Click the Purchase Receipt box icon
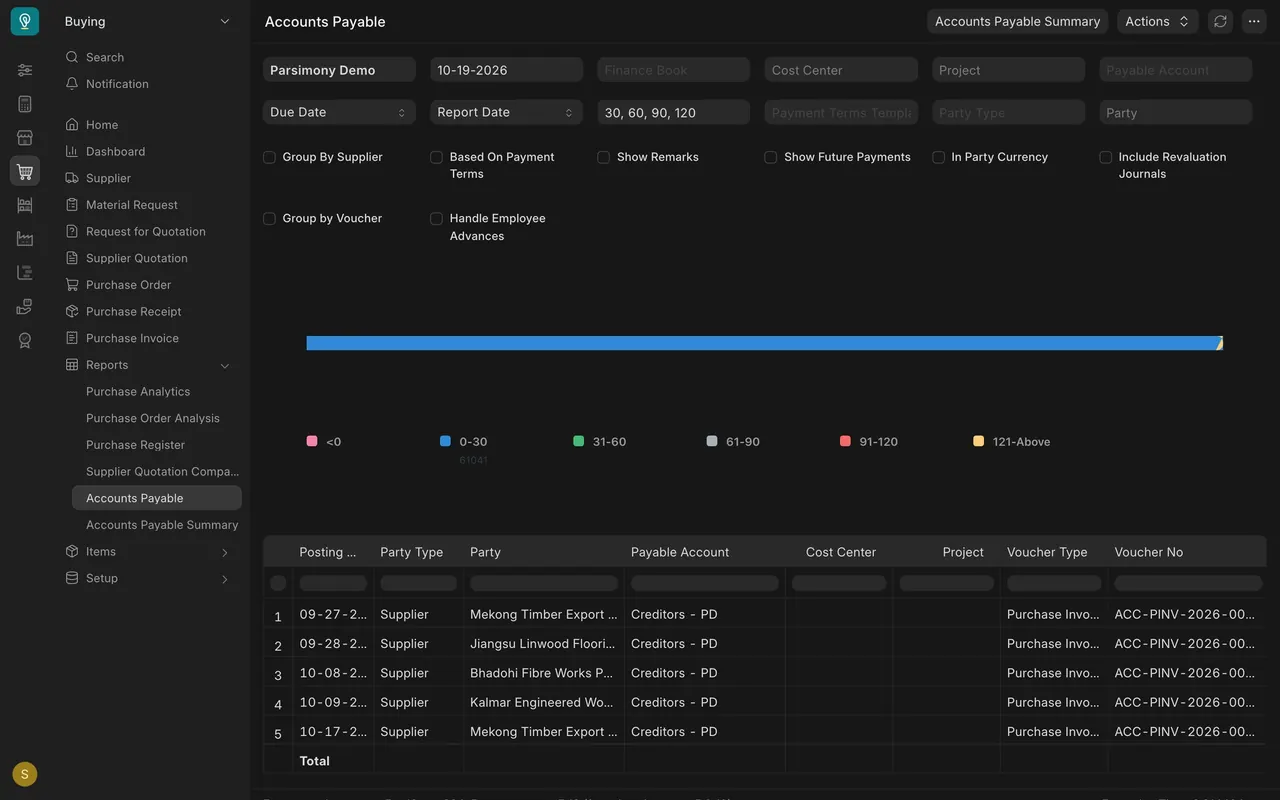This screenshot has width=1280, height=800. pos(72,311)
